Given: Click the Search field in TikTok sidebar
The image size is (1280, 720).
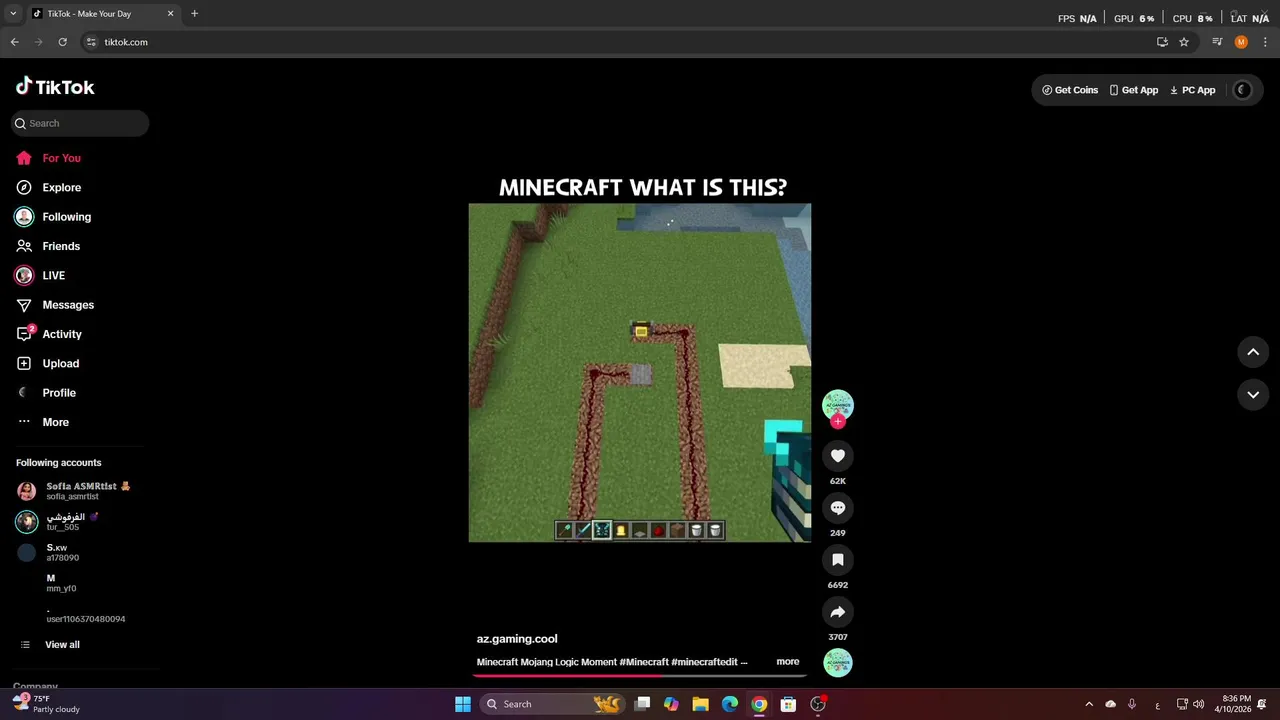Looking at the screenshot, I should click(x=80, y=123).
